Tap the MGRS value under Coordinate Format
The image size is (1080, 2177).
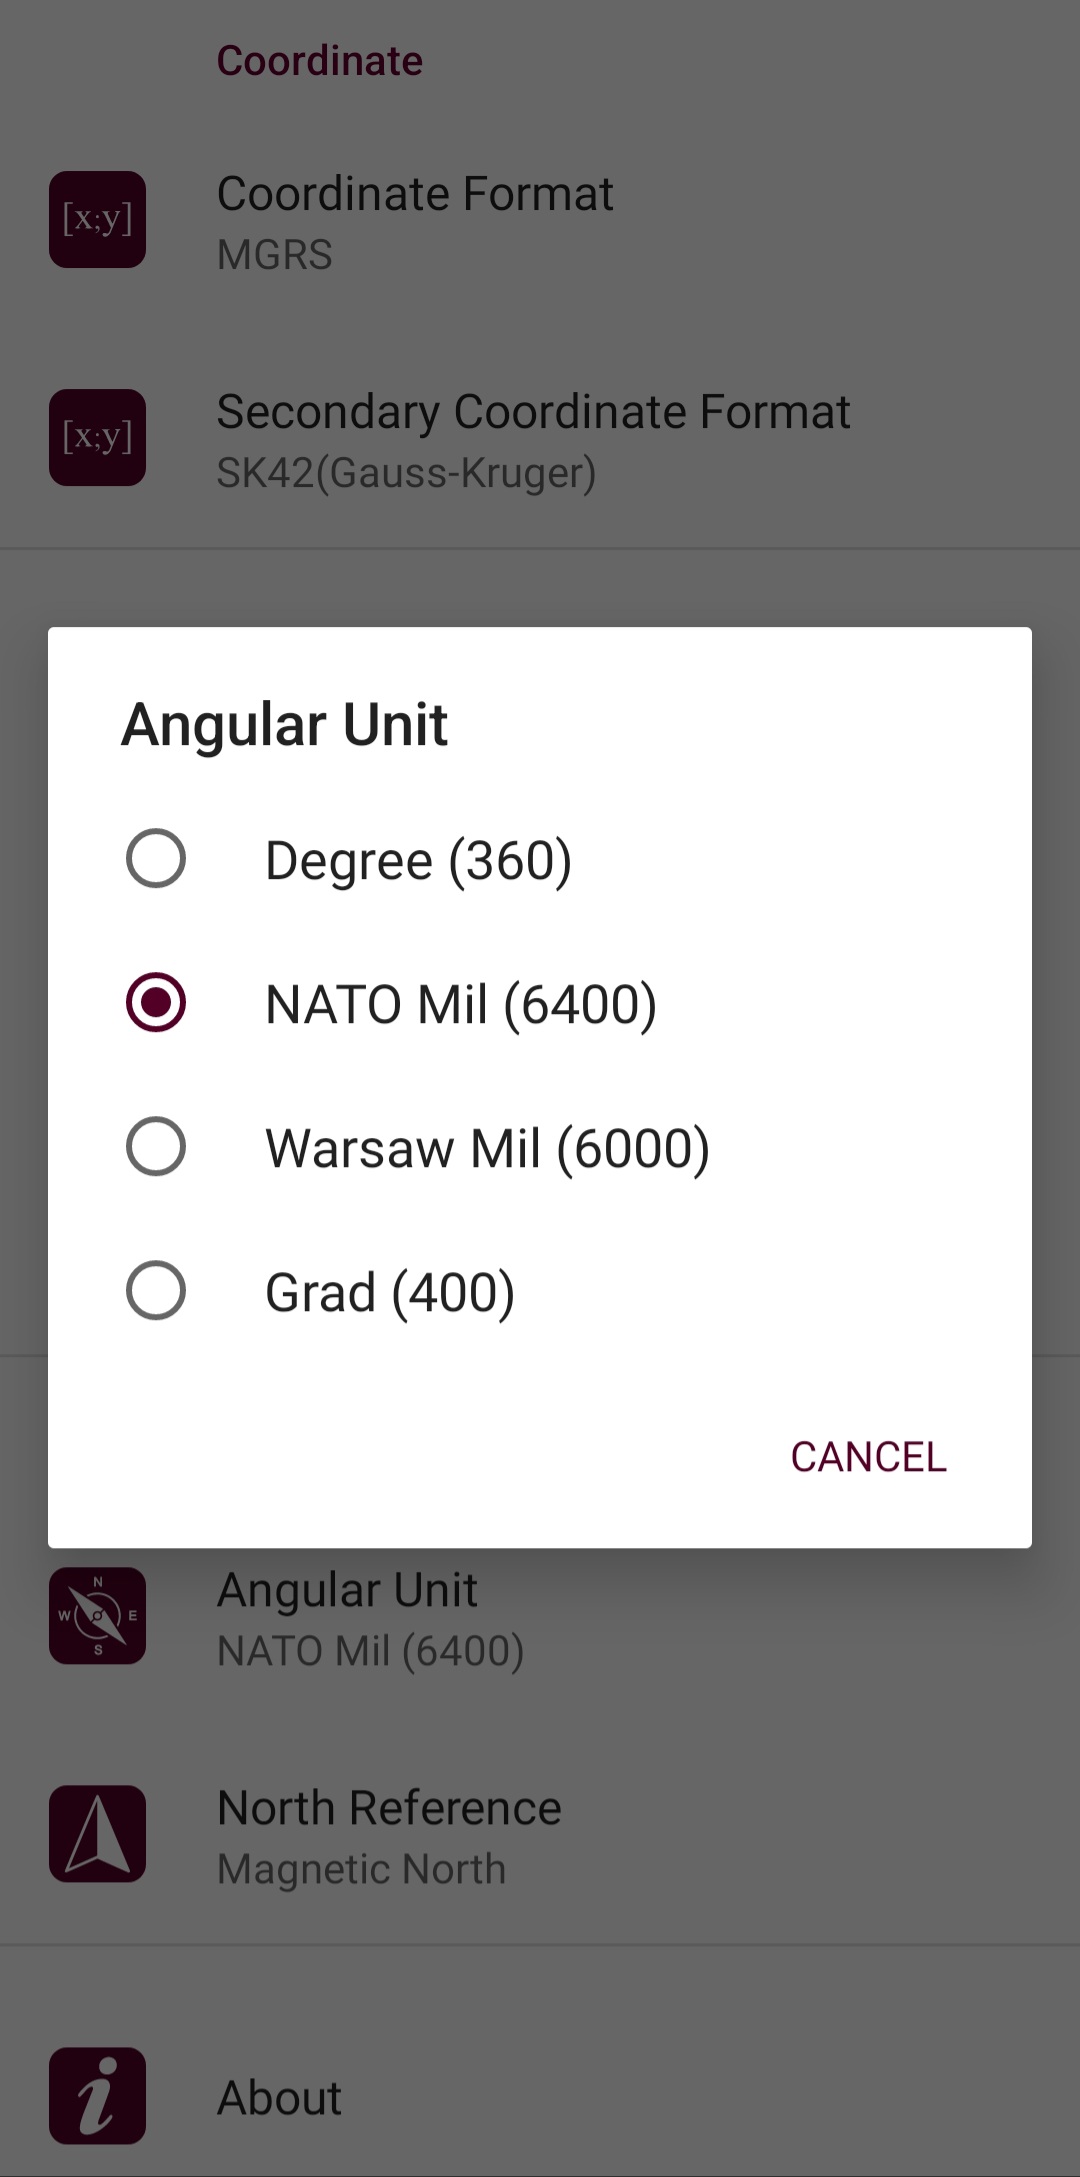click(275, 254)
